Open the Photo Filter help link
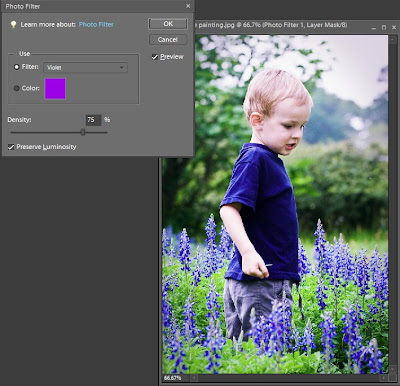This screenshot has height=386, width=400. click(x=96, y=24)
